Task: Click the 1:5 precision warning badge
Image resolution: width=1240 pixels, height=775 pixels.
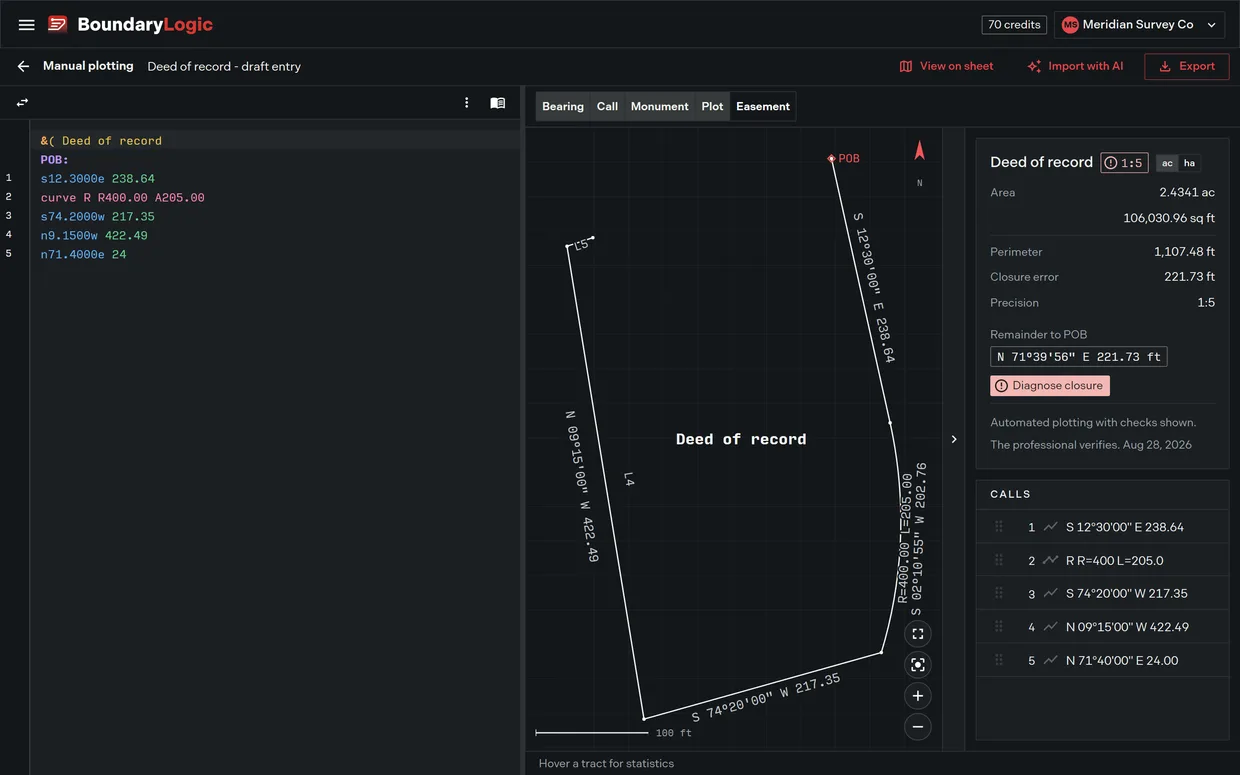Action: [1124, 163]
